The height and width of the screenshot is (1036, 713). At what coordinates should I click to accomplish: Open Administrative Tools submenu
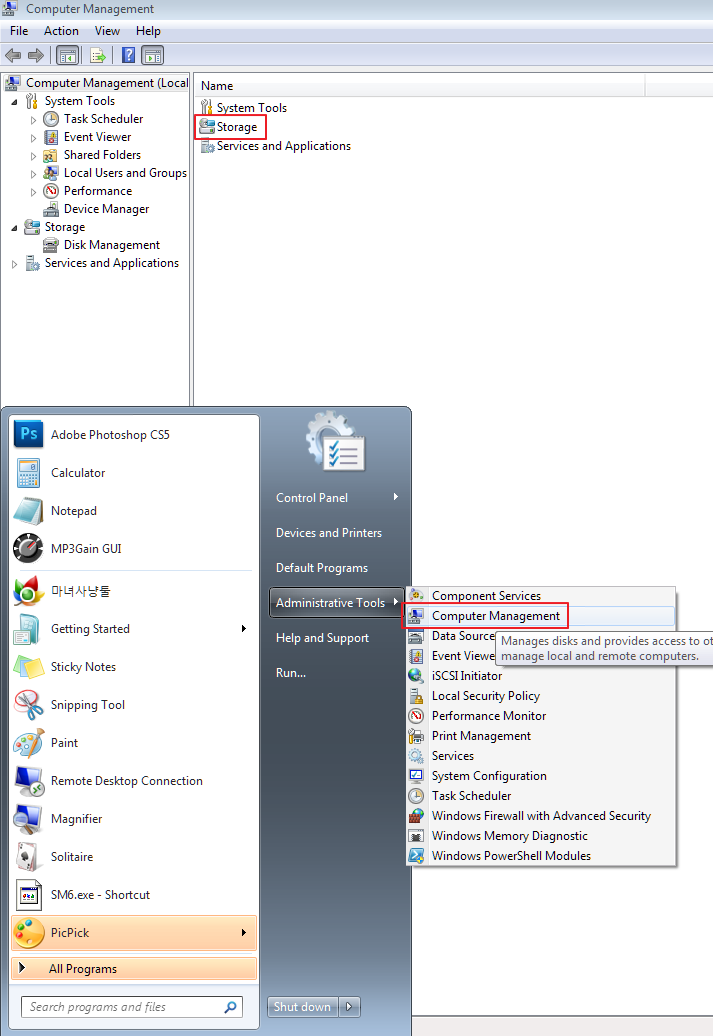click(337, 603)
